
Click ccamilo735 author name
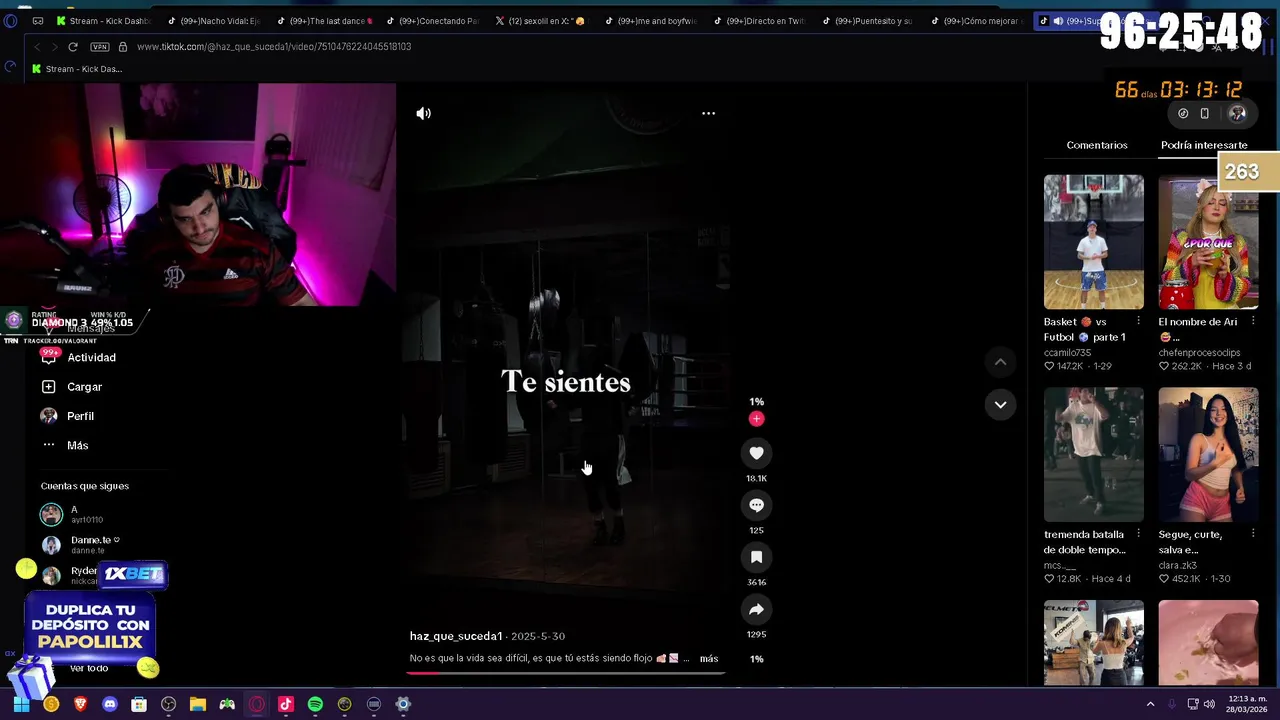click(1067, 353)
